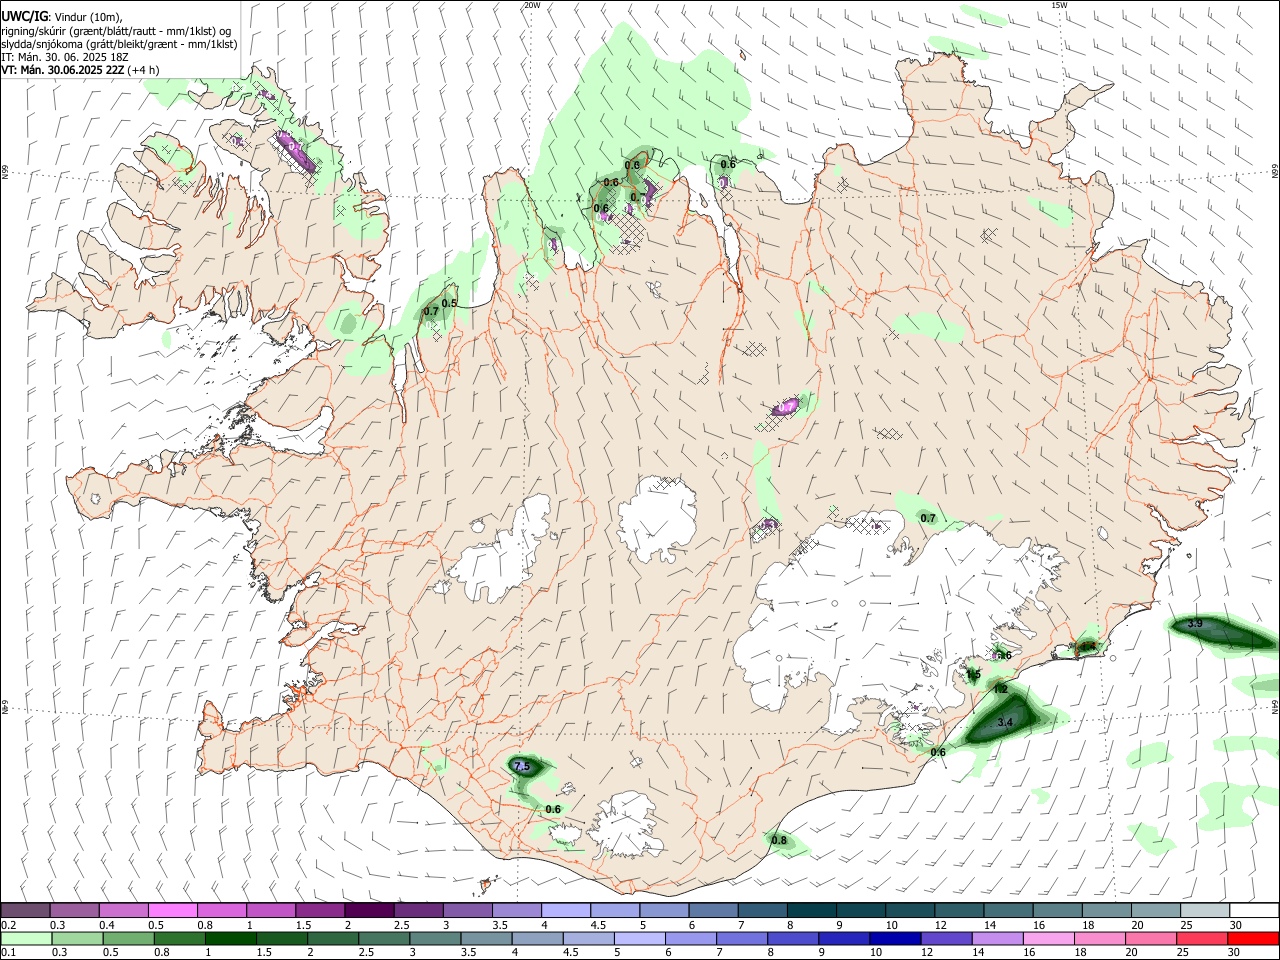1280x960 pixels.
Task: Pick the dark teal 8 swatch in upper legend
Action: [x=811, y=911]
